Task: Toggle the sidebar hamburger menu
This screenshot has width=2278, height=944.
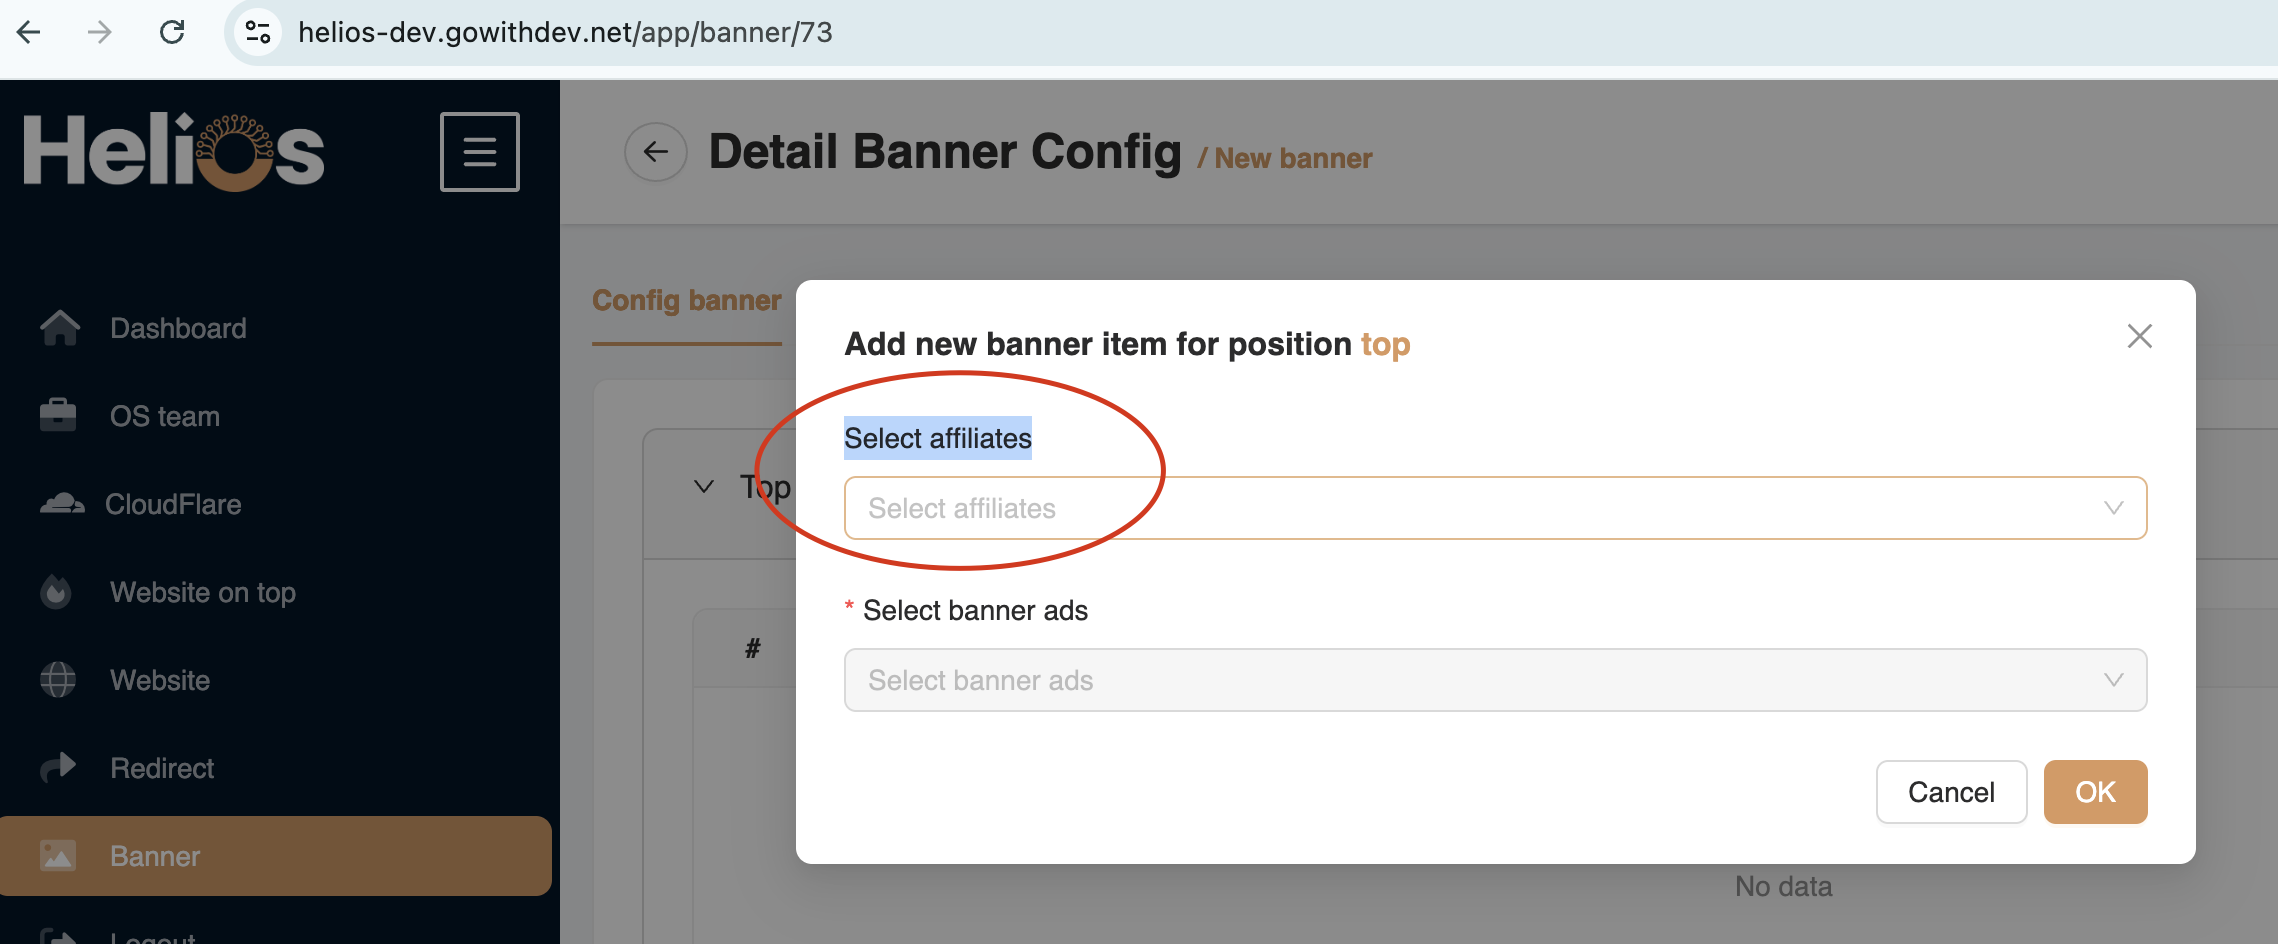Action: [480, 152]
